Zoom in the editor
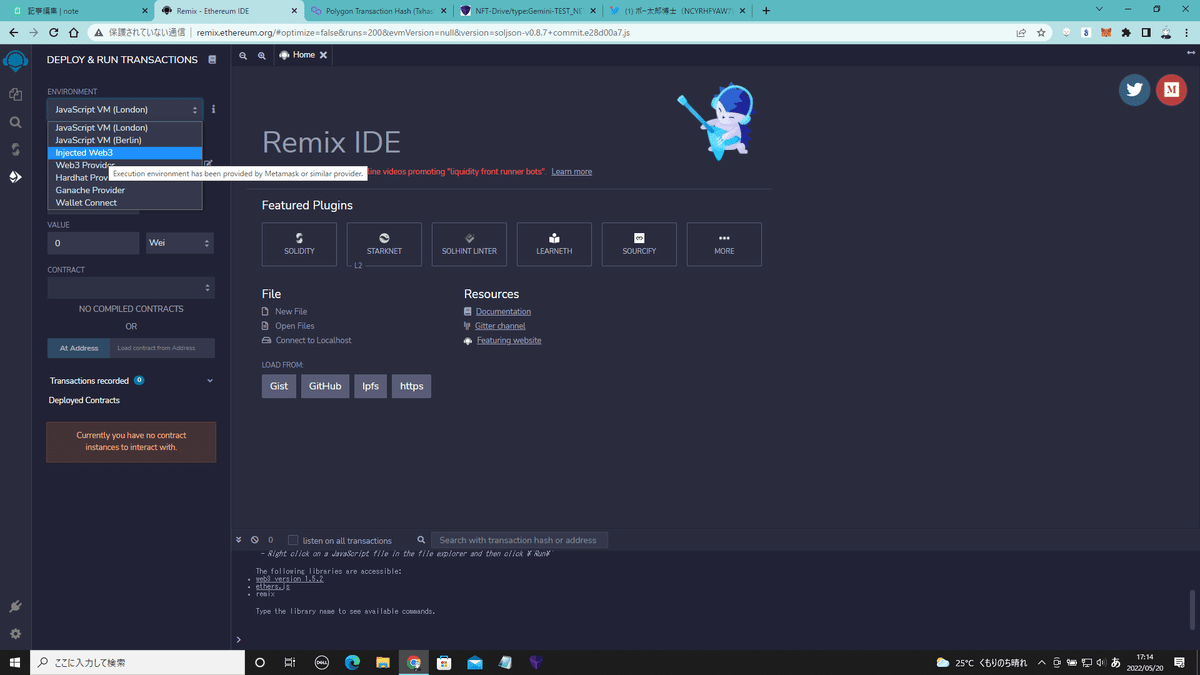The height and width of the screenshot is (675, 1200). coord(262,56)
